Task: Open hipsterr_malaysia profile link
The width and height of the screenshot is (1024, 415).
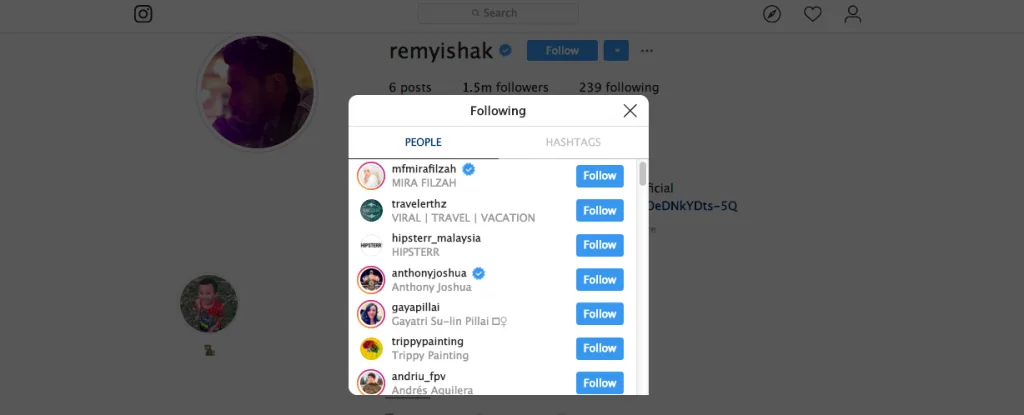Action: pyautogui.click(x=436, y=238)
